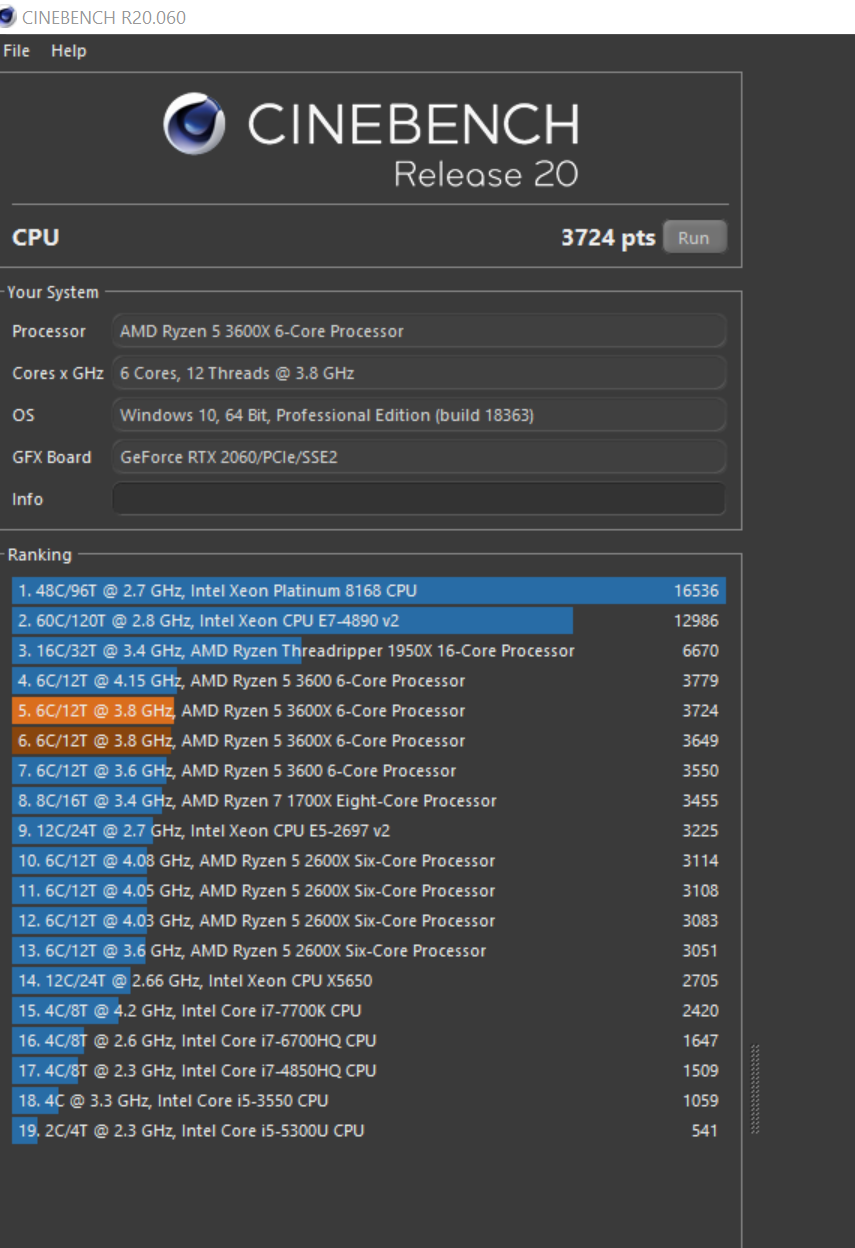855x1248 pixels.
Task: Select ranking row 19 Core i5-5300U
Action: pyautogui.click(x=369, y=1131)
